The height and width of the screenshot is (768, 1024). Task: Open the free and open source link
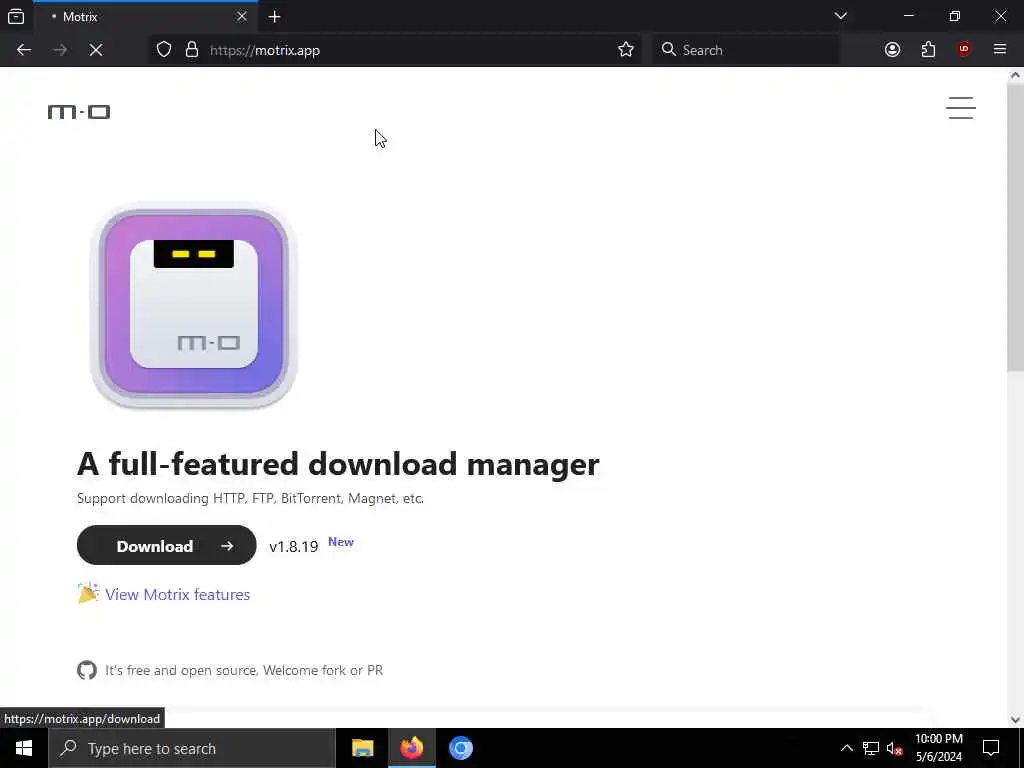click(244, 670)
